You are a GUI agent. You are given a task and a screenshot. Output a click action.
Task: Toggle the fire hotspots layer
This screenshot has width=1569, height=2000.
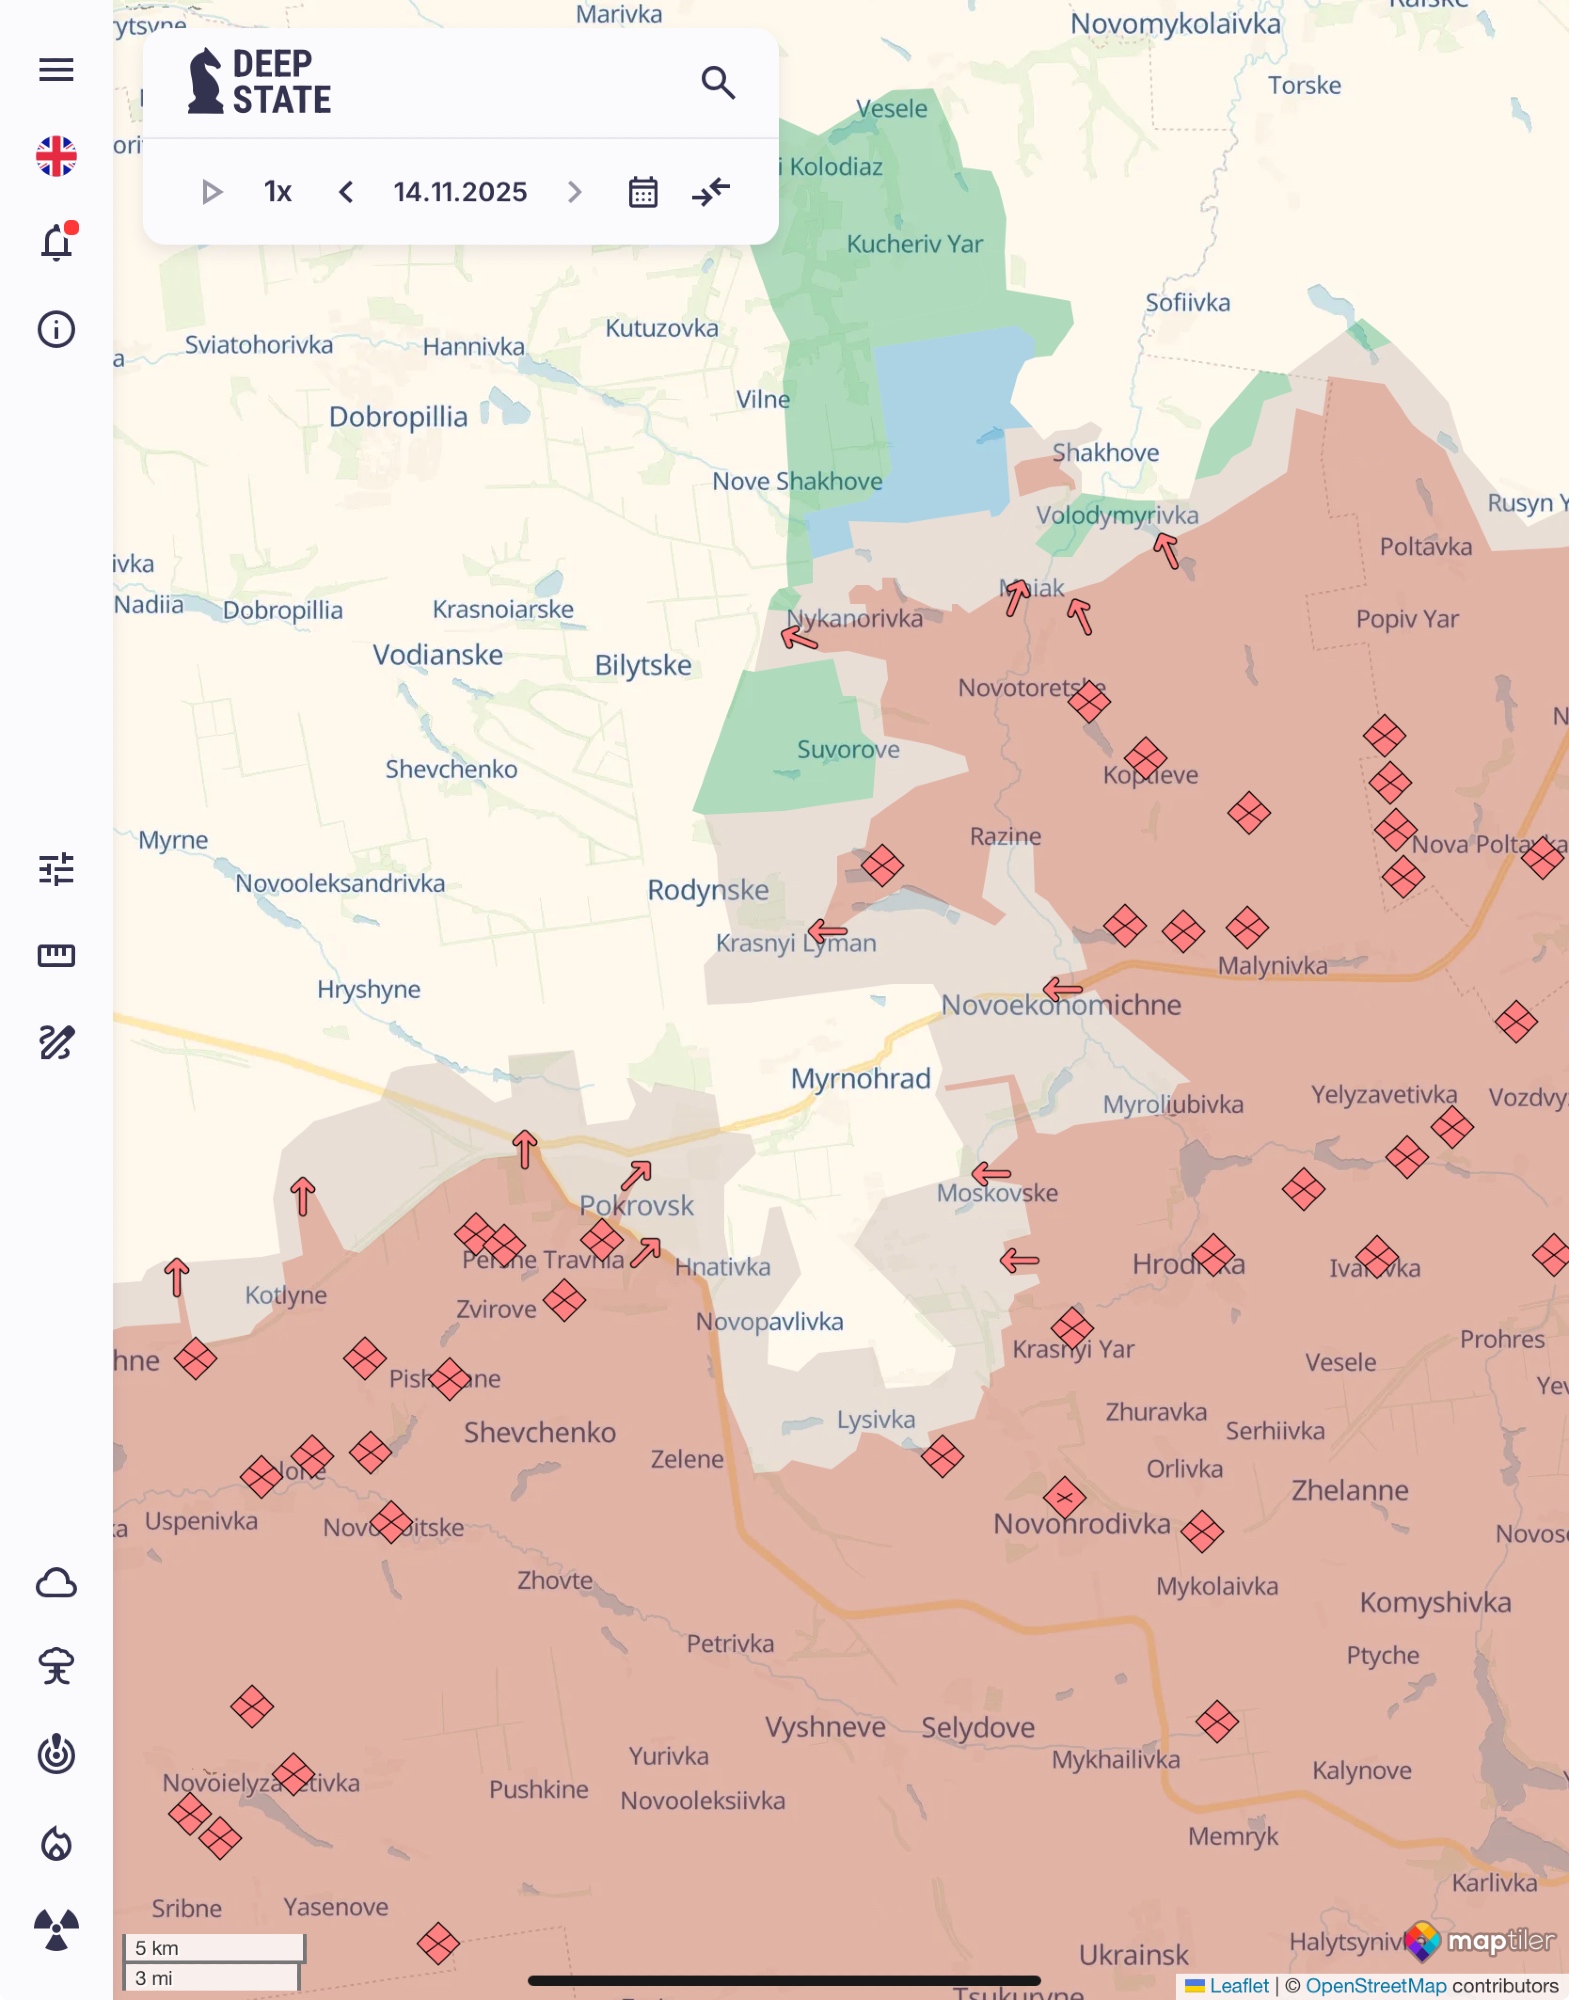pos(56,1843)
